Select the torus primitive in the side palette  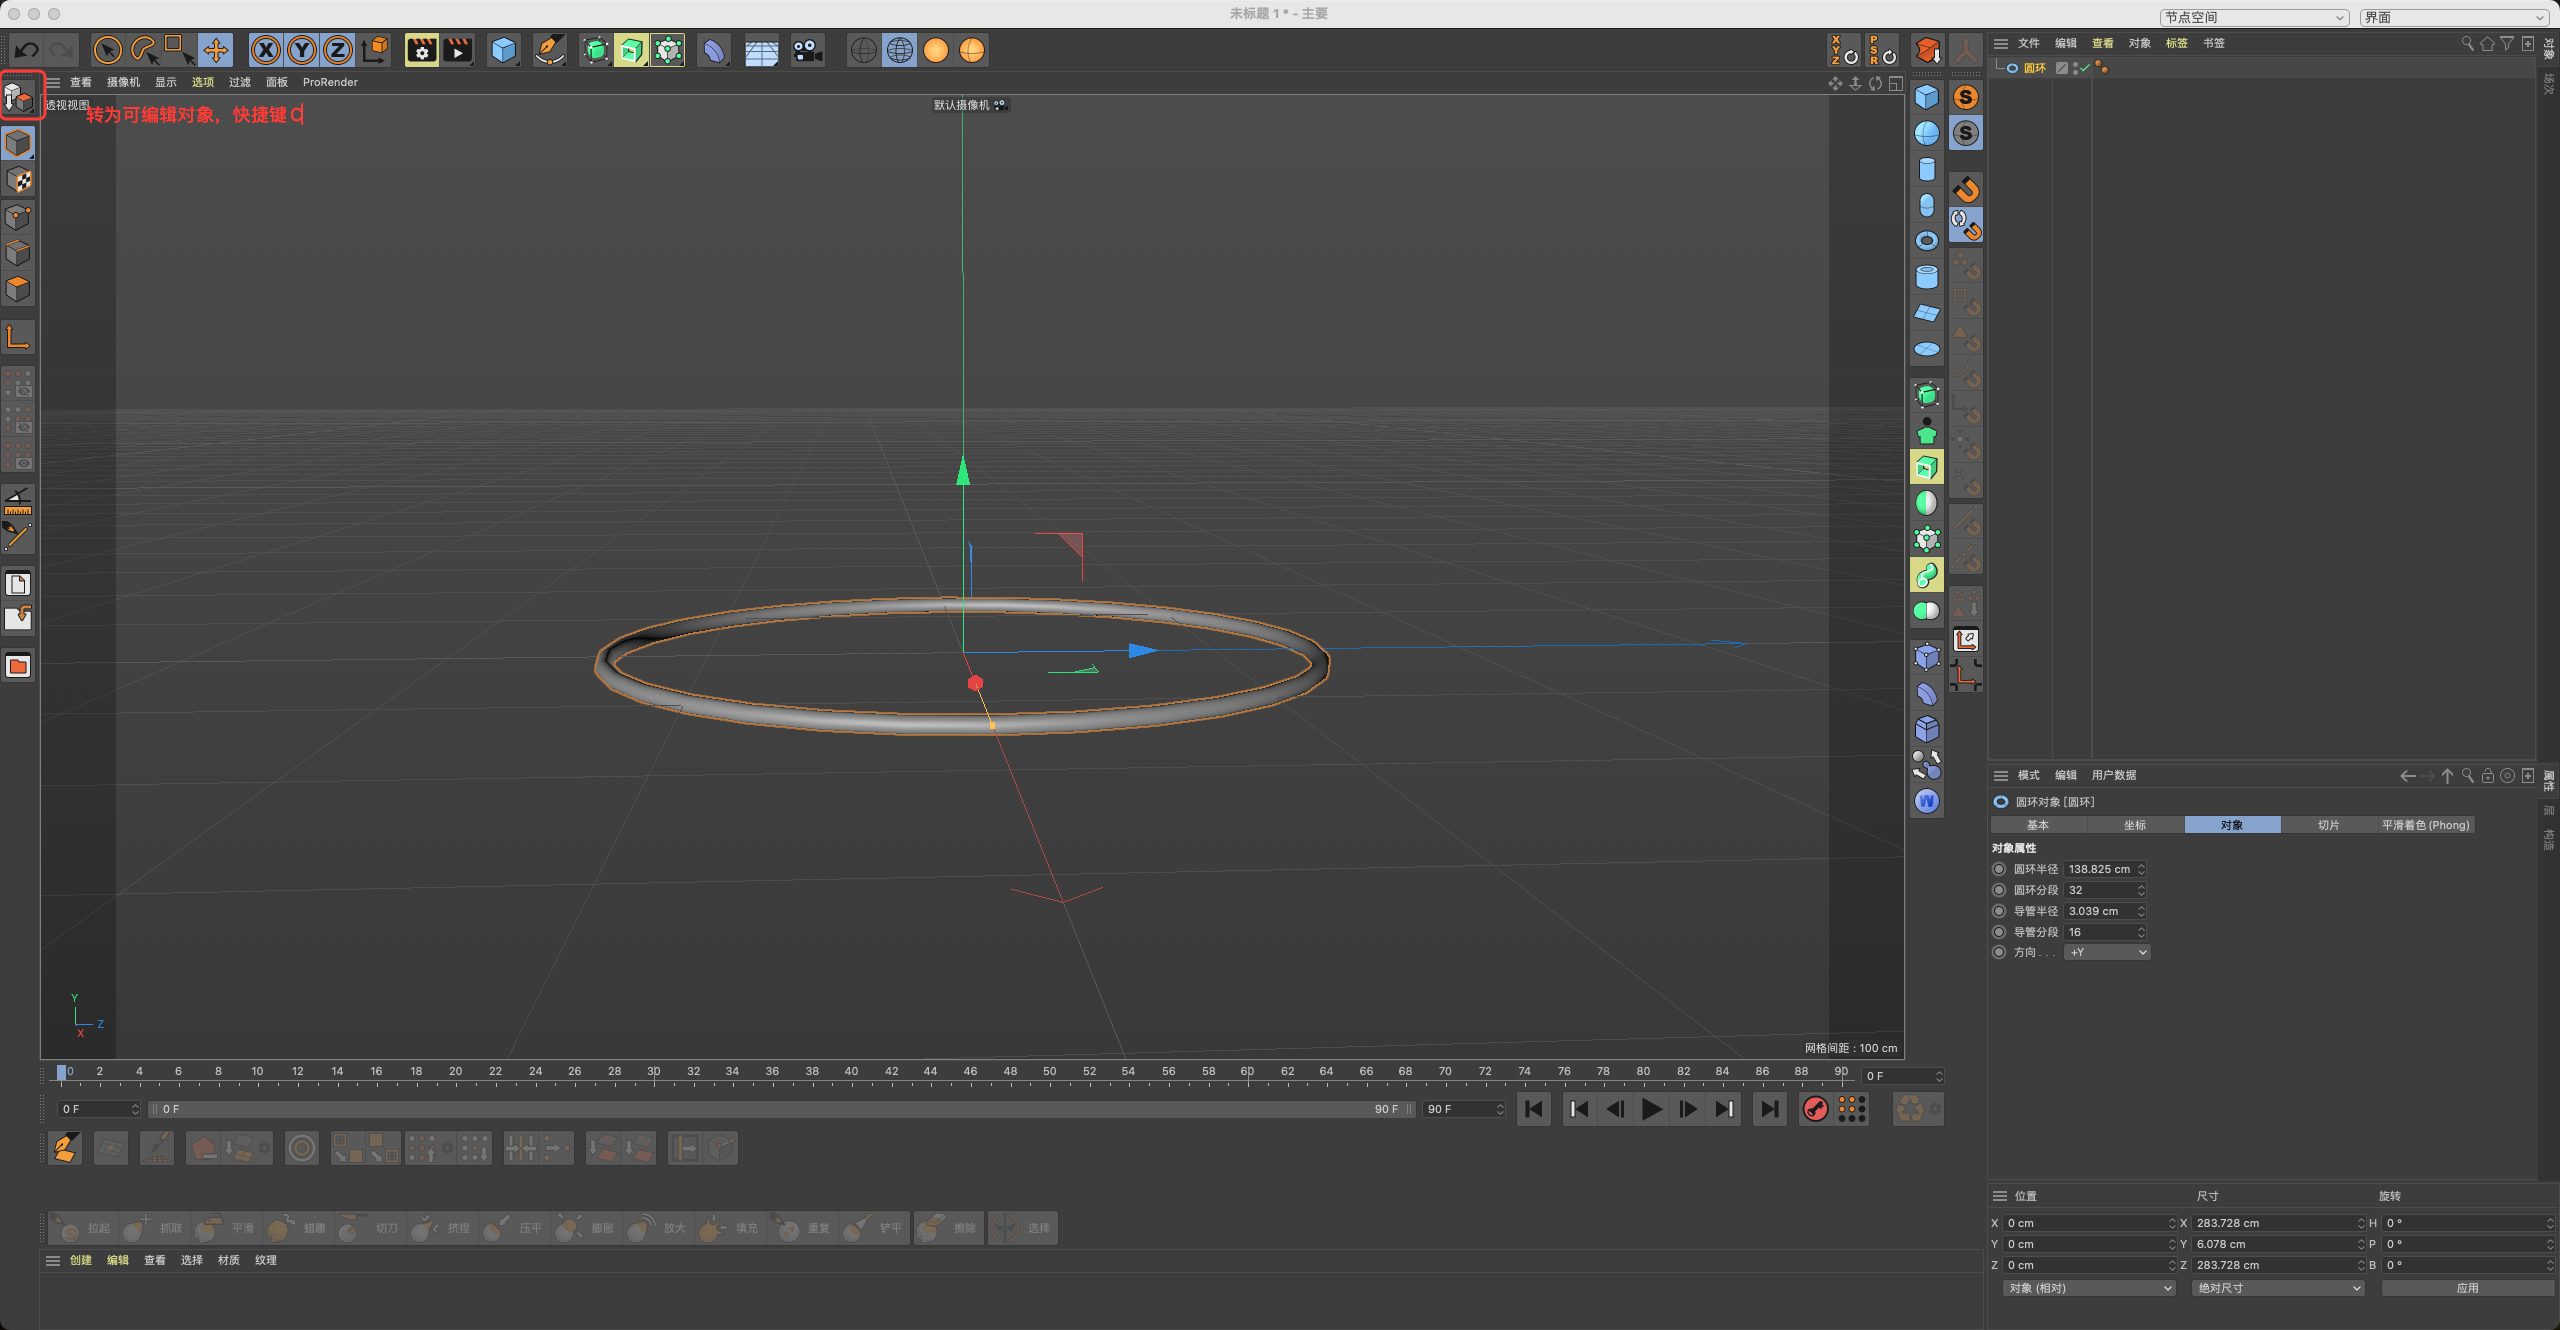(1926, 241)
